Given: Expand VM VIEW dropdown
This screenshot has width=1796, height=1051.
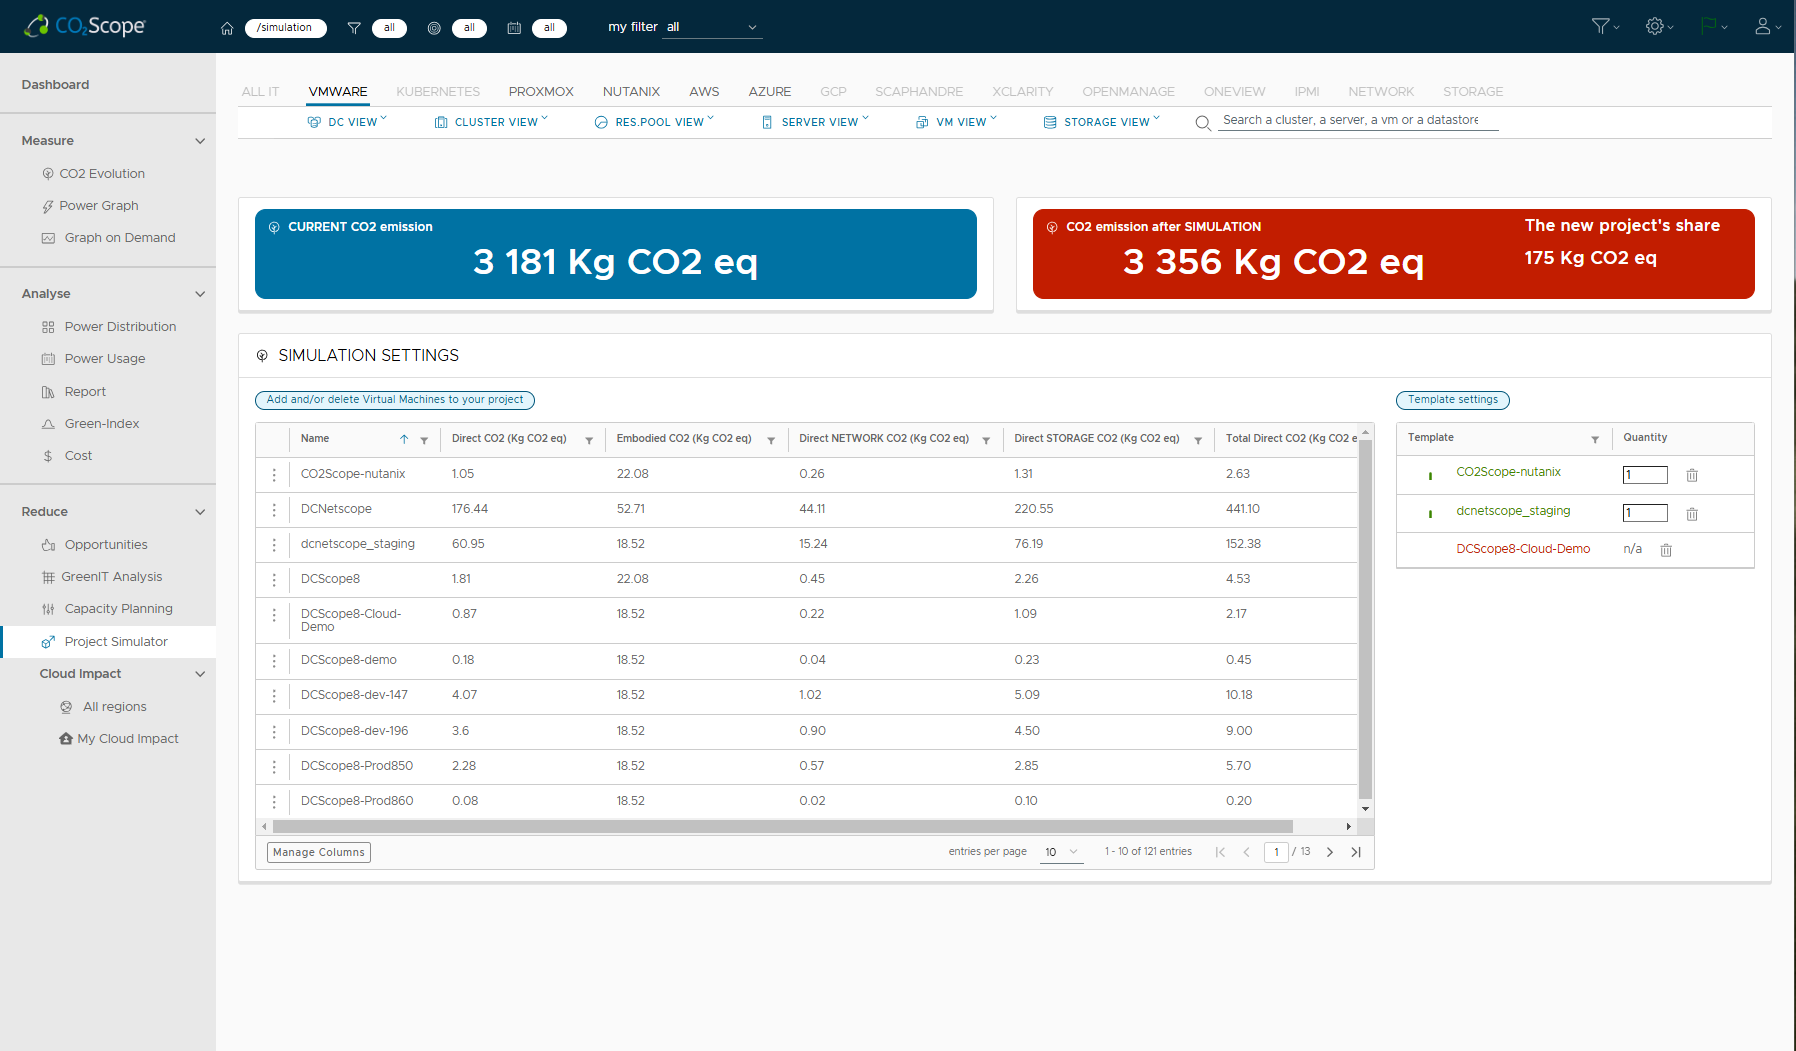Looking at the screenshot, I should point(957,122).
